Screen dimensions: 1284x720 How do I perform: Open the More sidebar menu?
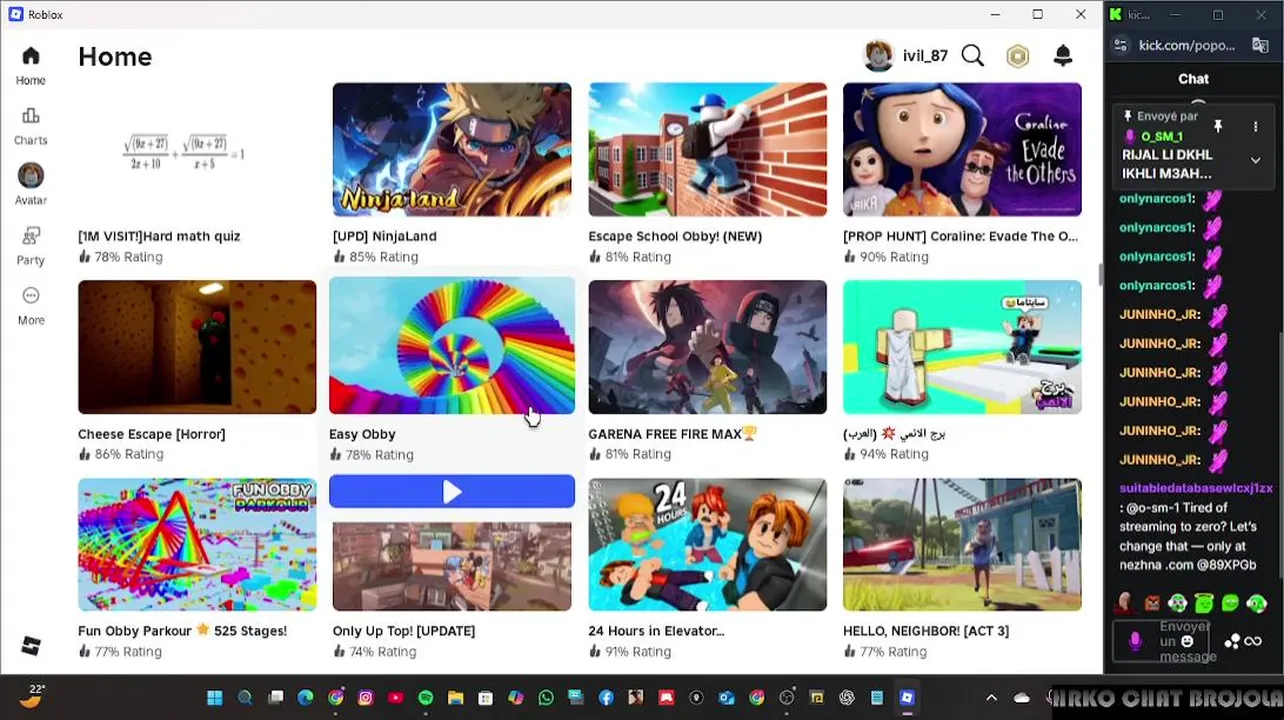tap(31, 306)
